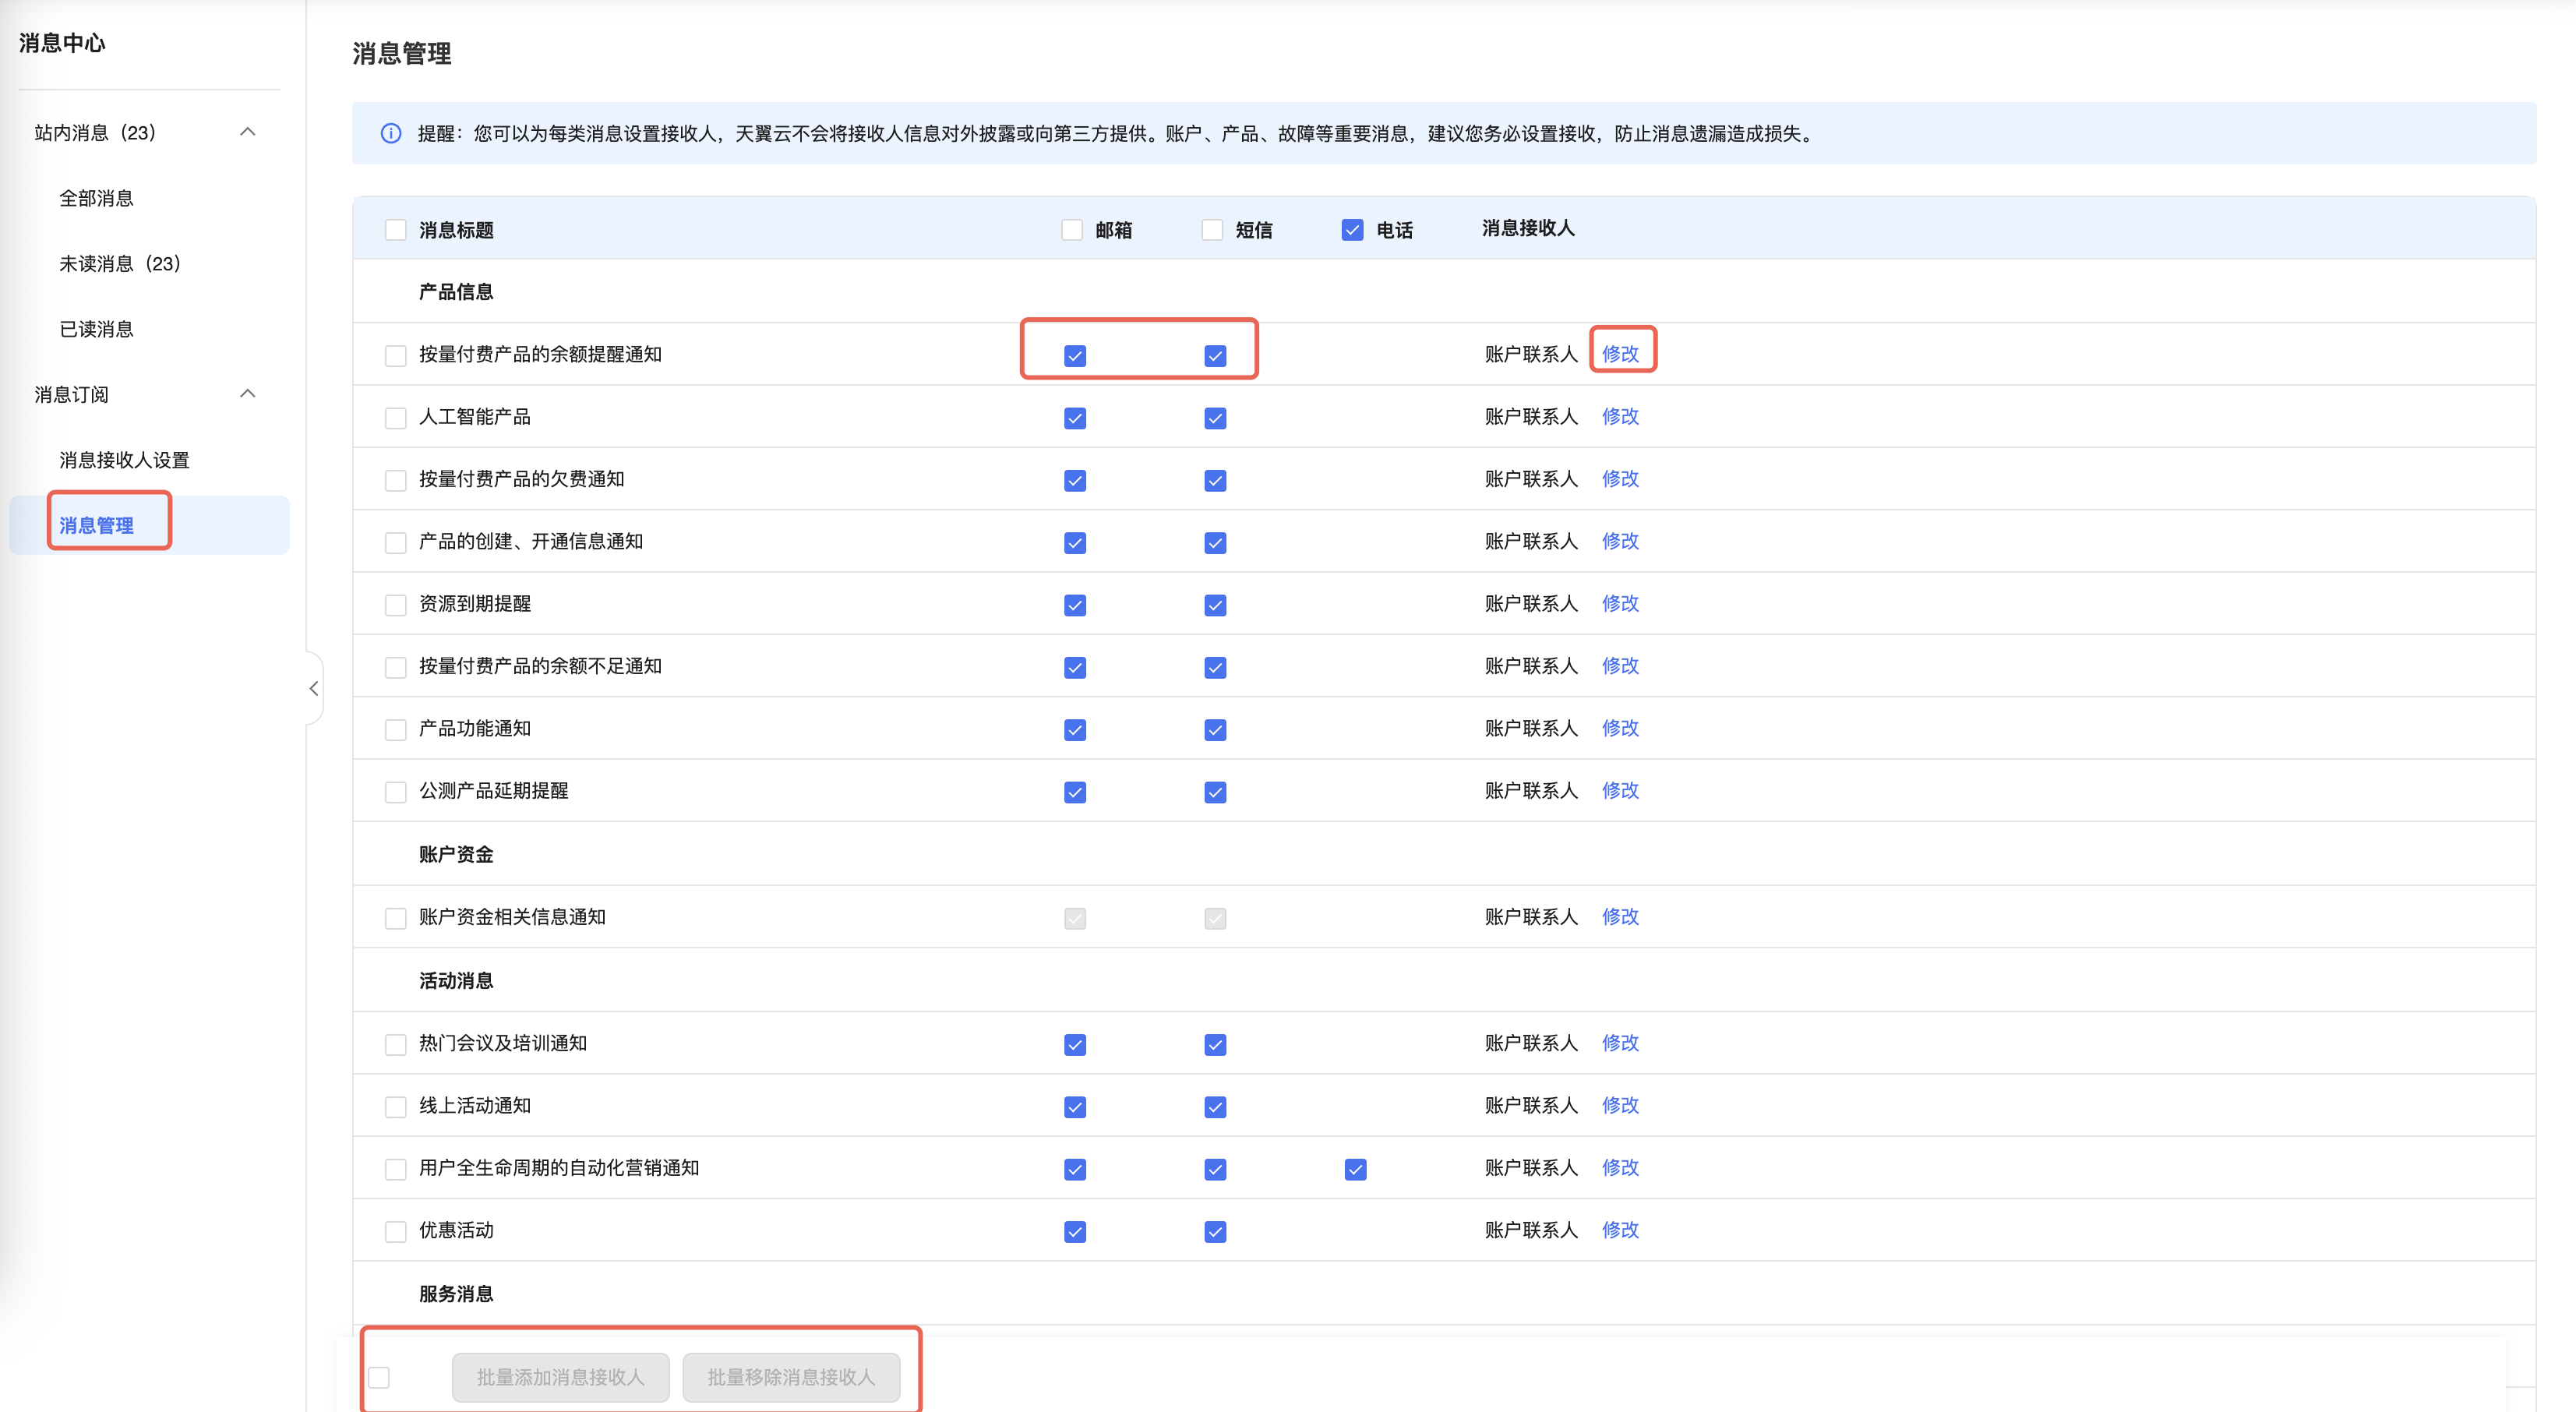Click 批量添加消息接收人 button

[x=560, y=1377]
